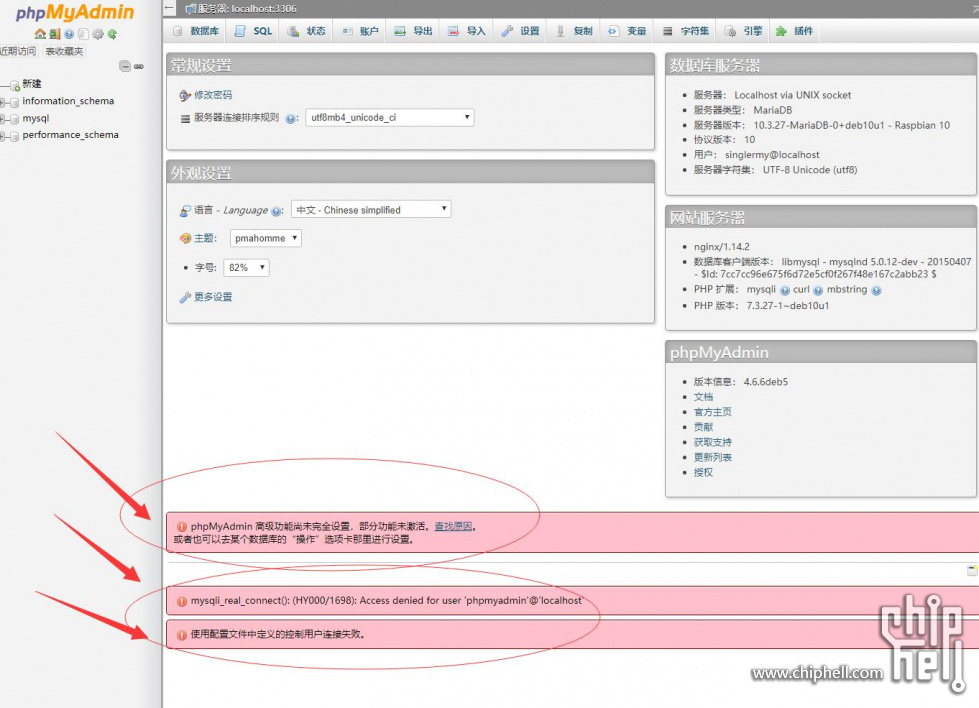Click the blue help icon after mbstring
This screenshot has height=708, width=979.
[876, 290]
